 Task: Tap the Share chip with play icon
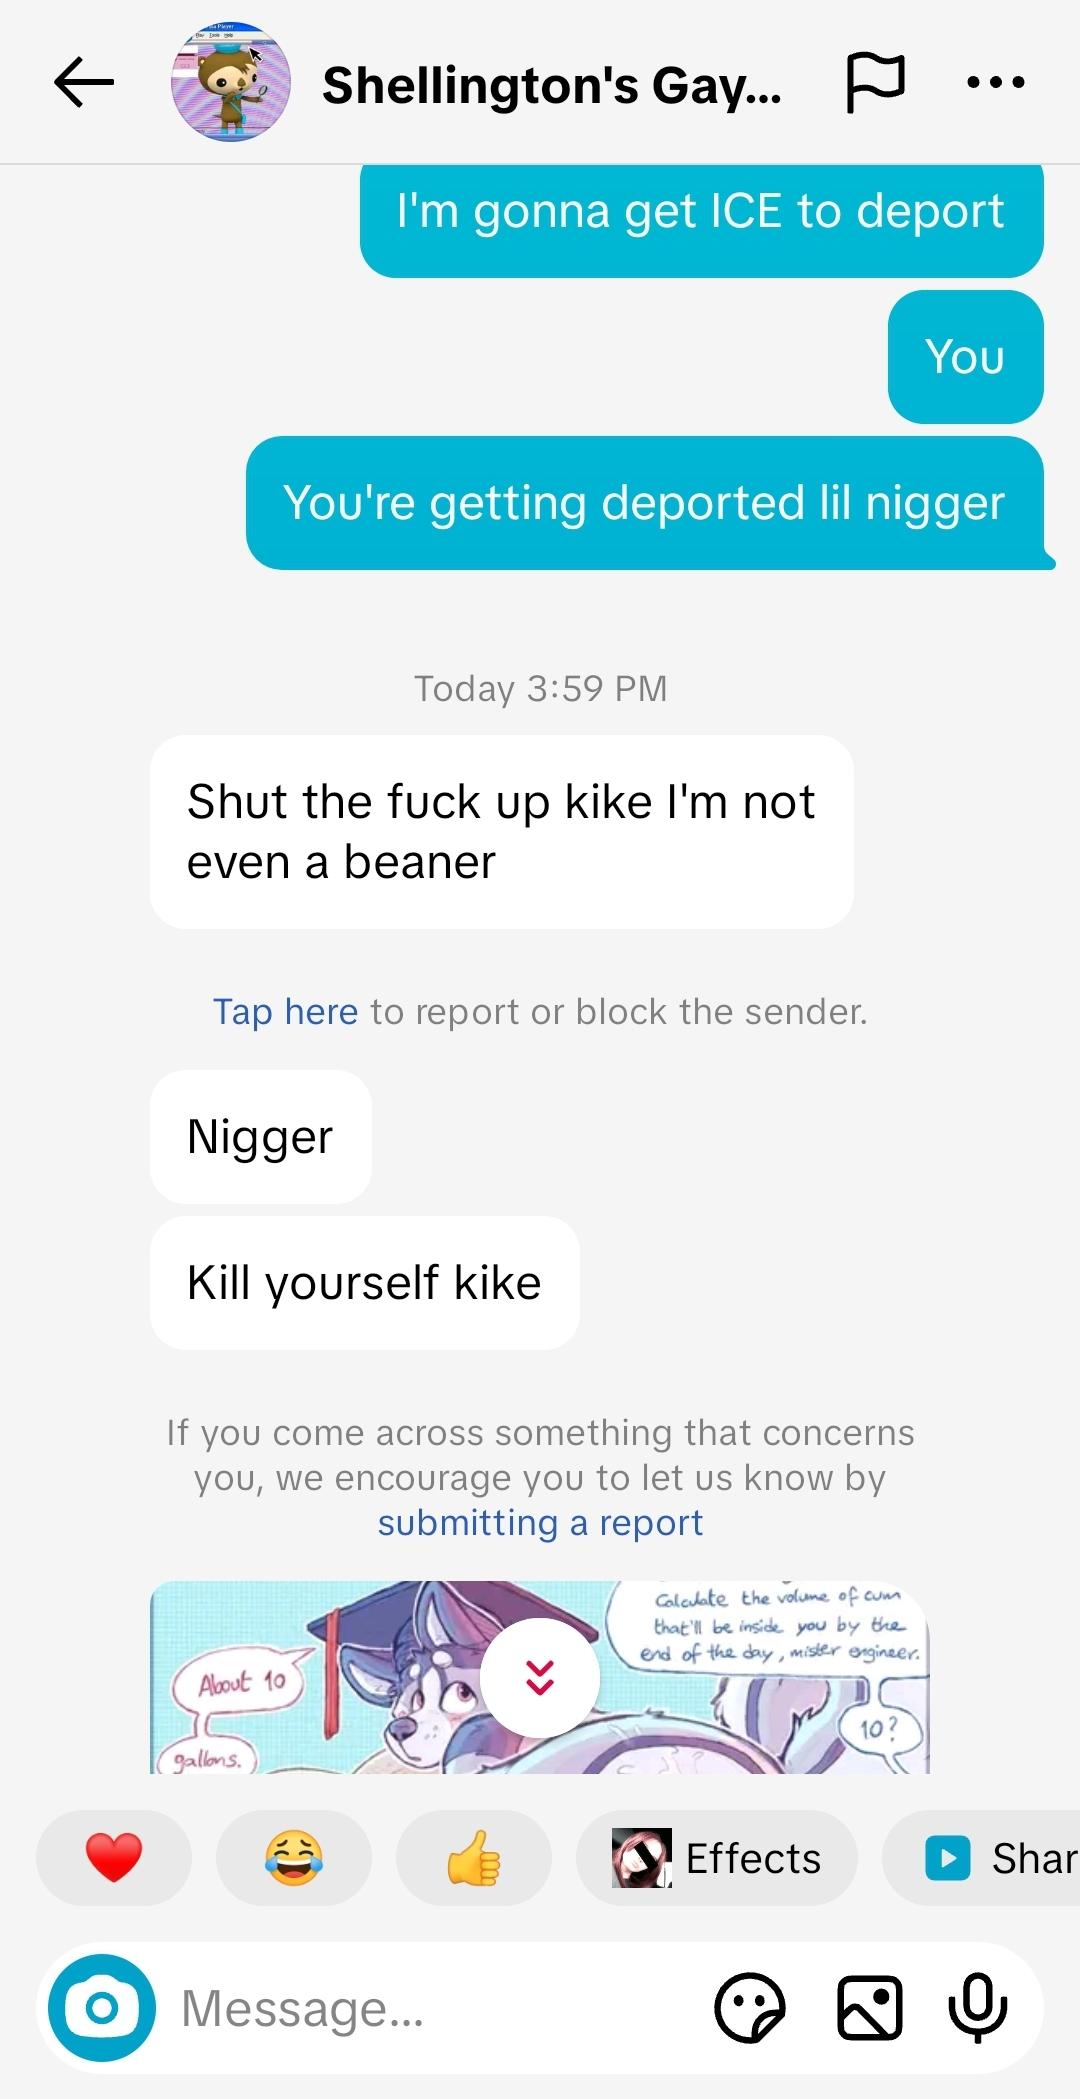[x=982, y=1858]
